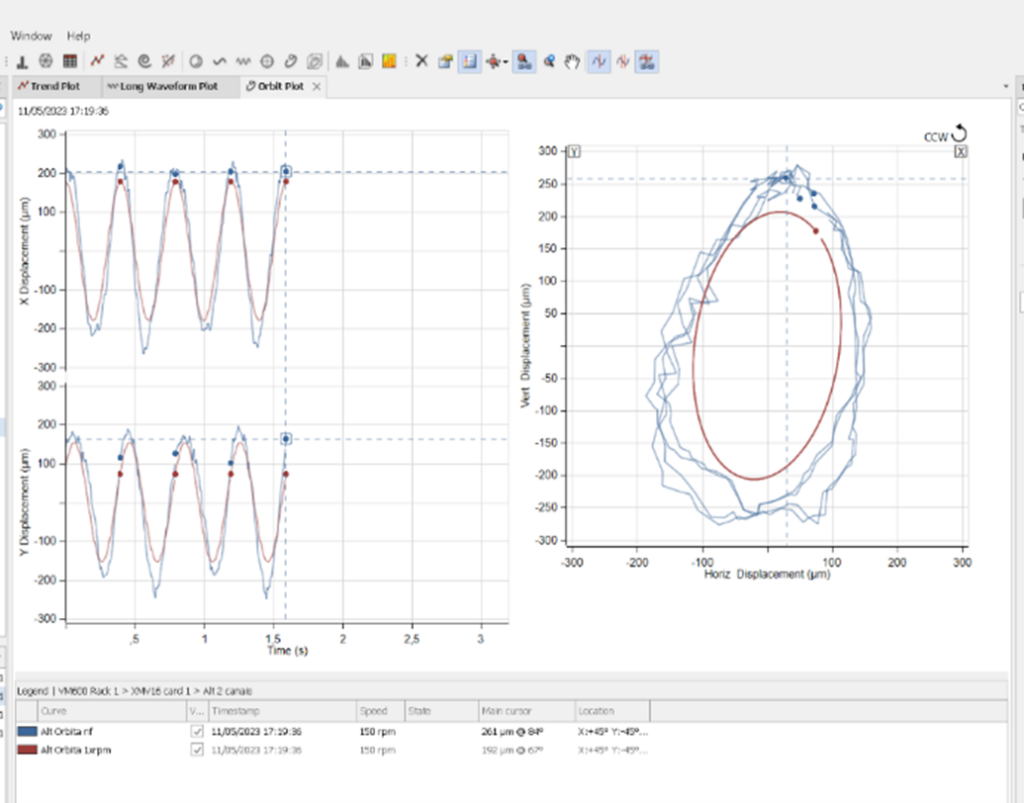Click the 150 rpm speed of Alt Orbita nf
Viewport: 1024px width, 803px height.
pos(377,731)
